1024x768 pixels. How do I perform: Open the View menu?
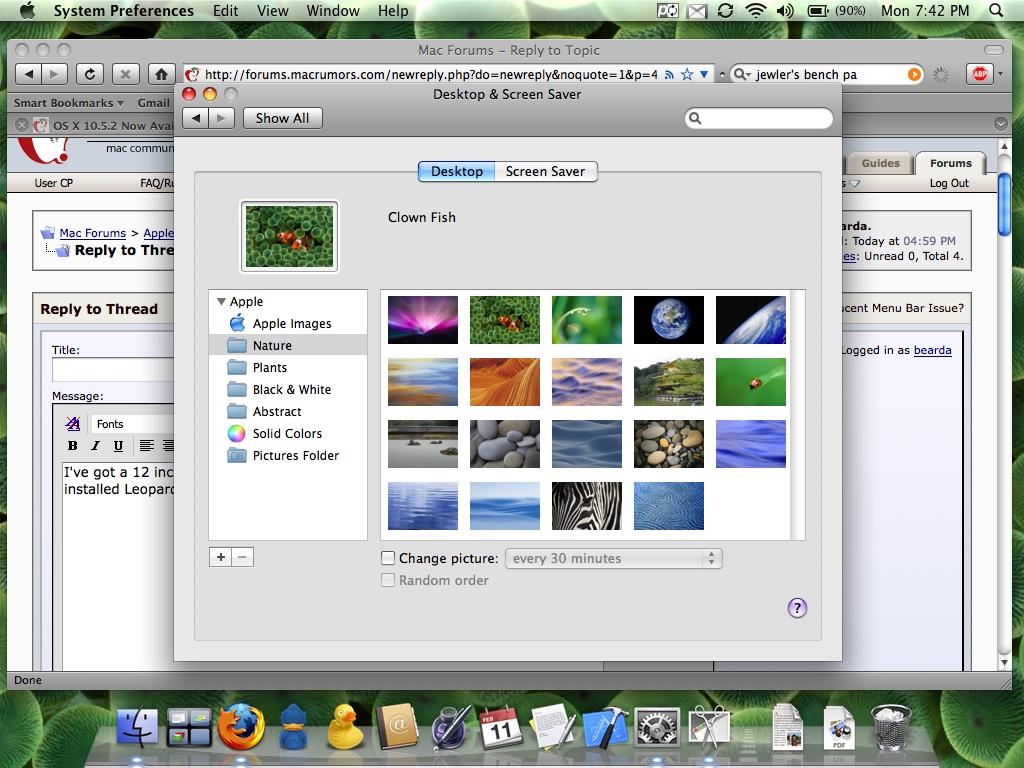point(272,10)
